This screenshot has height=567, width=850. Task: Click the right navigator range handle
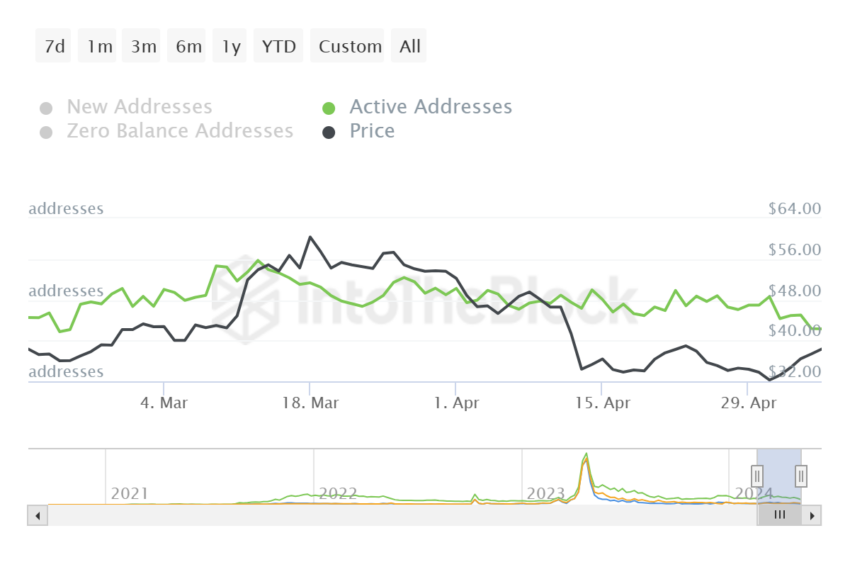(801, 476)
